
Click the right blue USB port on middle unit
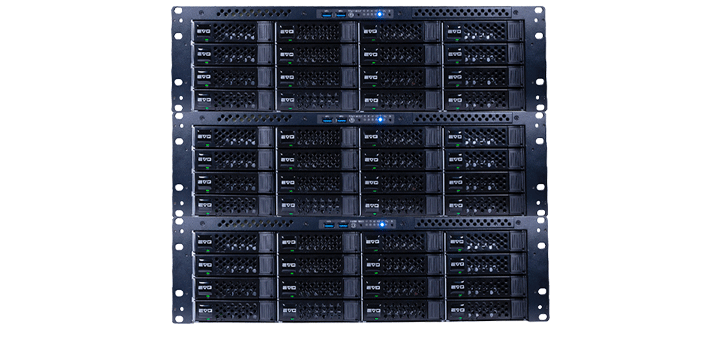341,120
